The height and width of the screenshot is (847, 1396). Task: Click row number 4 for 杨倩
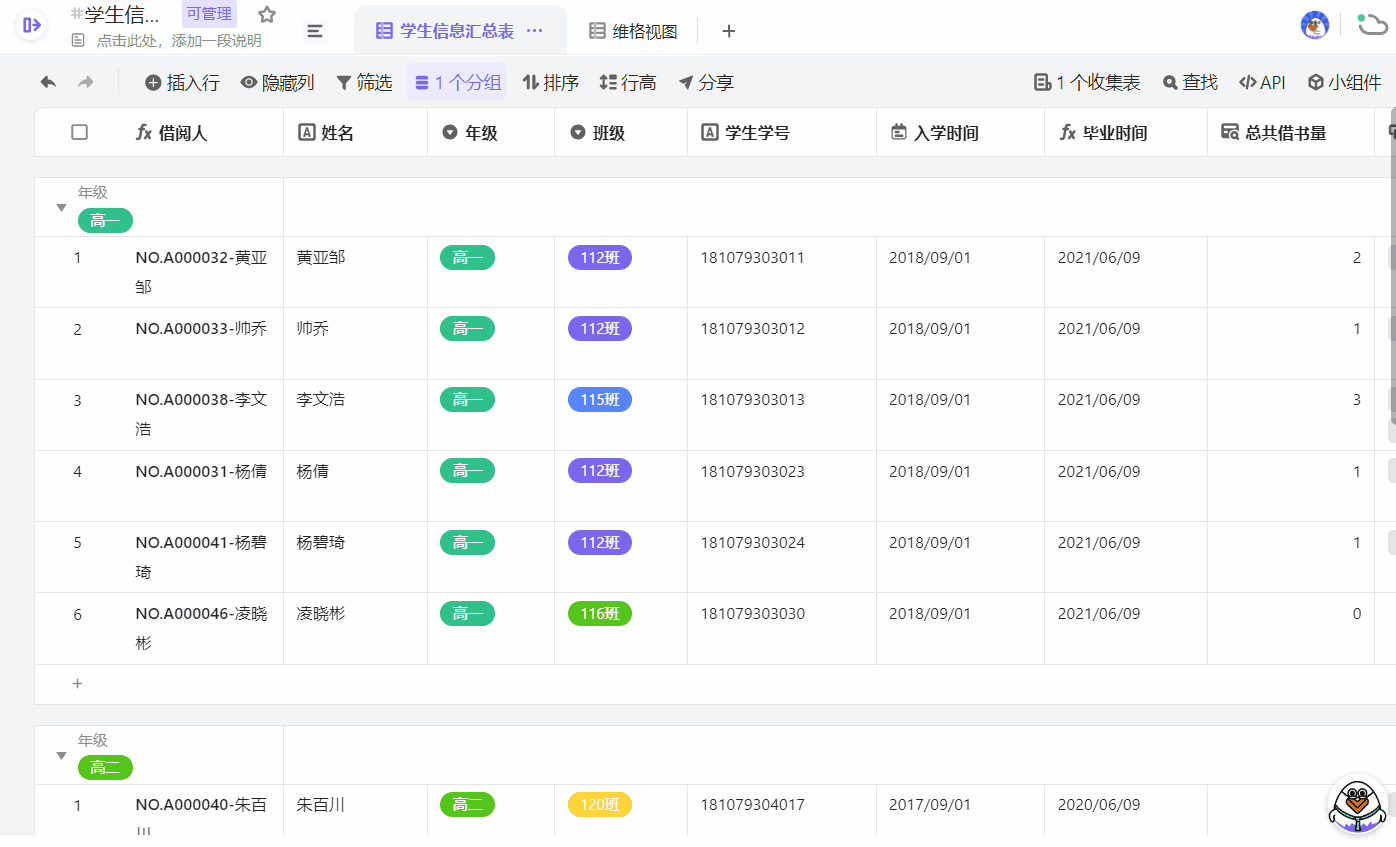(x=78, y=472)
